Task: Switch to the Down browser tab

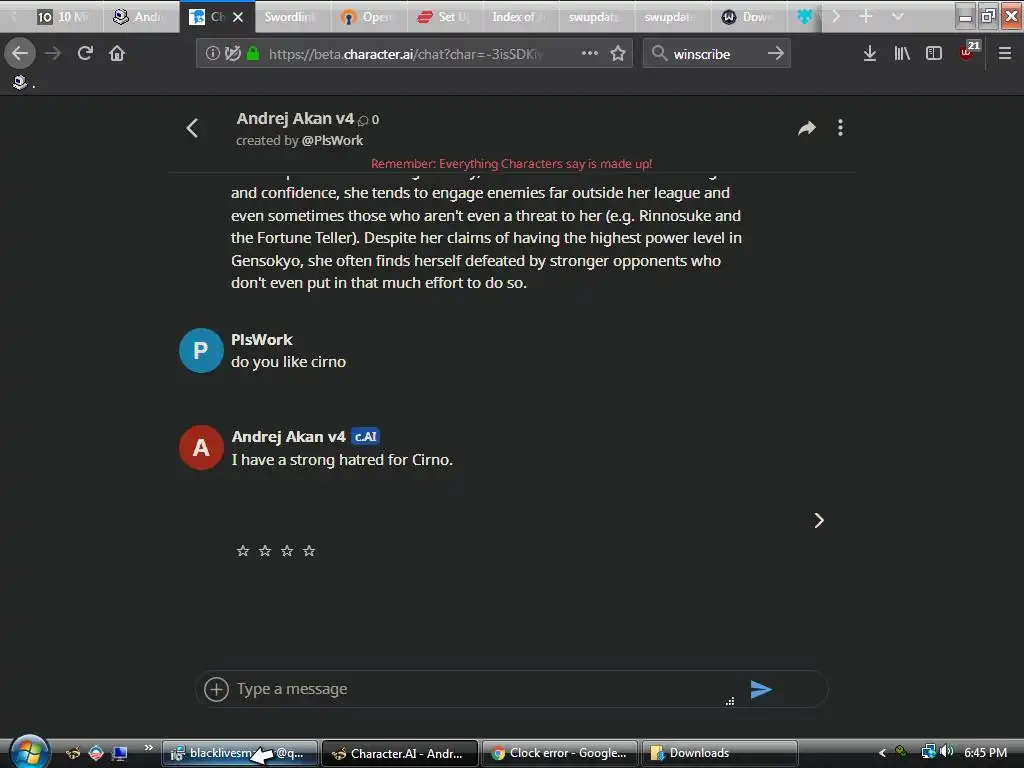Action: click(x=748, y=17)
